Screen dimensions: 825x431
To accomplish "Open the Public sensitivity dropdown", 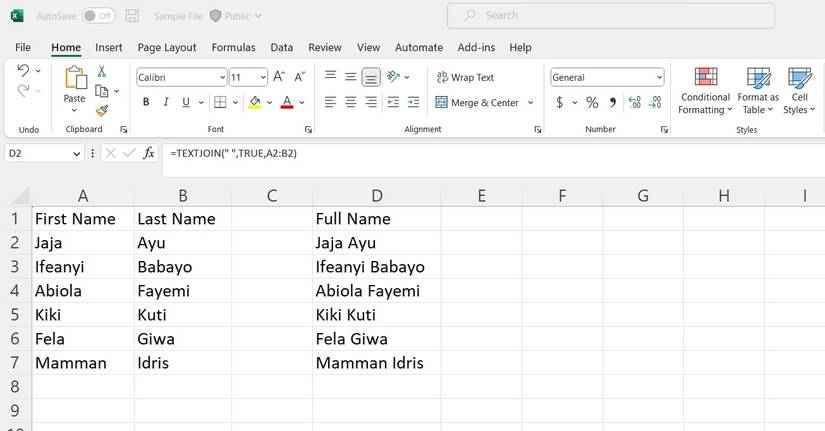I will pyautogui.click(x=235, y=16).
